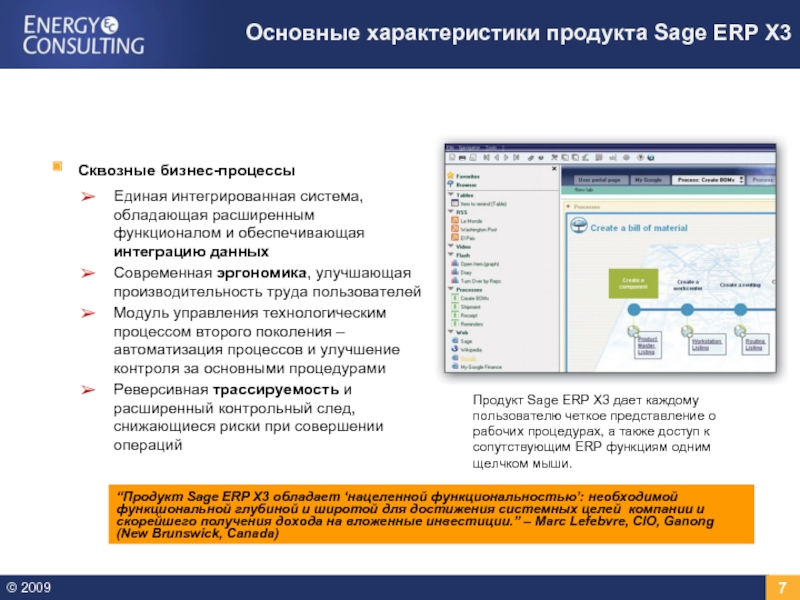Screen dimensions: 800x600
Task: Click heading "Сквозные бизнес-процессы"
Action: [x=186, y=170]
